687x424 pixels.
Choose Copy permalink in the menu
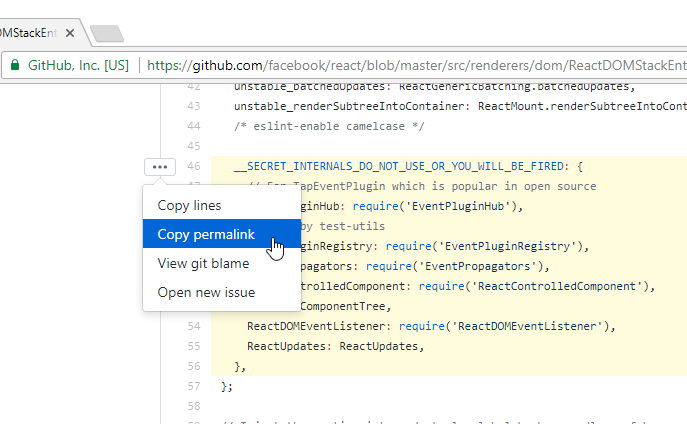[x=222, y=234]
